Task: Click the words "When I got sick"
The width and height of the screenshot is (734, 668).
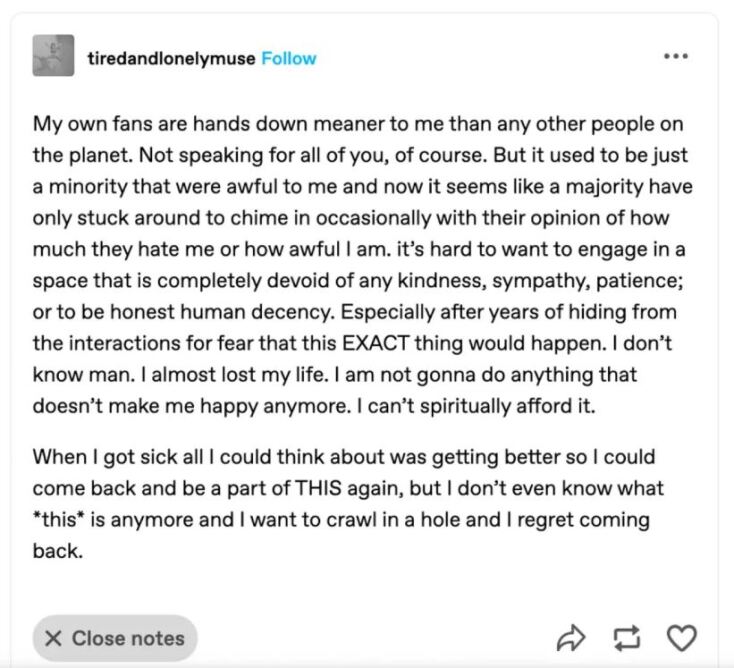Action: point(94,458)
